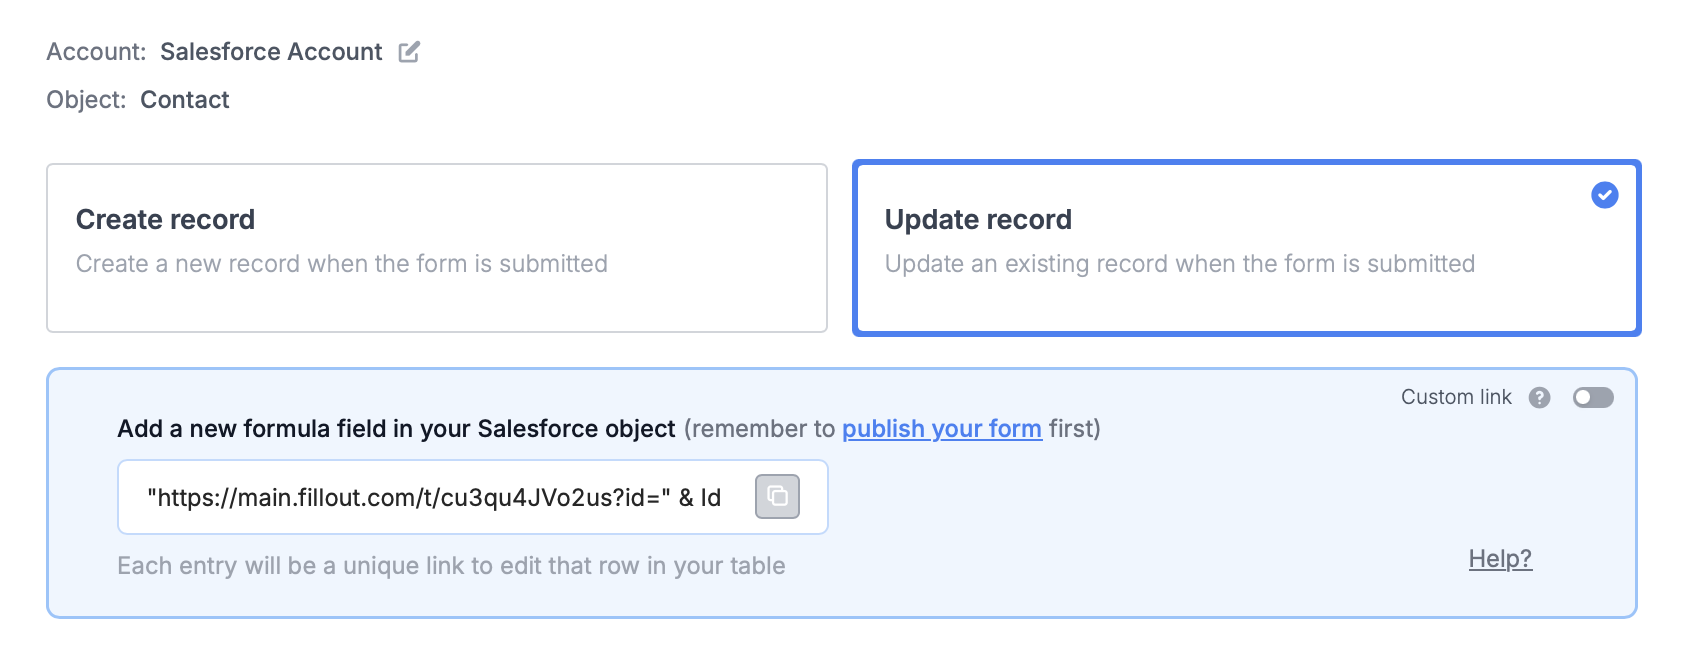Click the Contact object value
This screenshot has width=1686, height=666.
pos(185,100)
